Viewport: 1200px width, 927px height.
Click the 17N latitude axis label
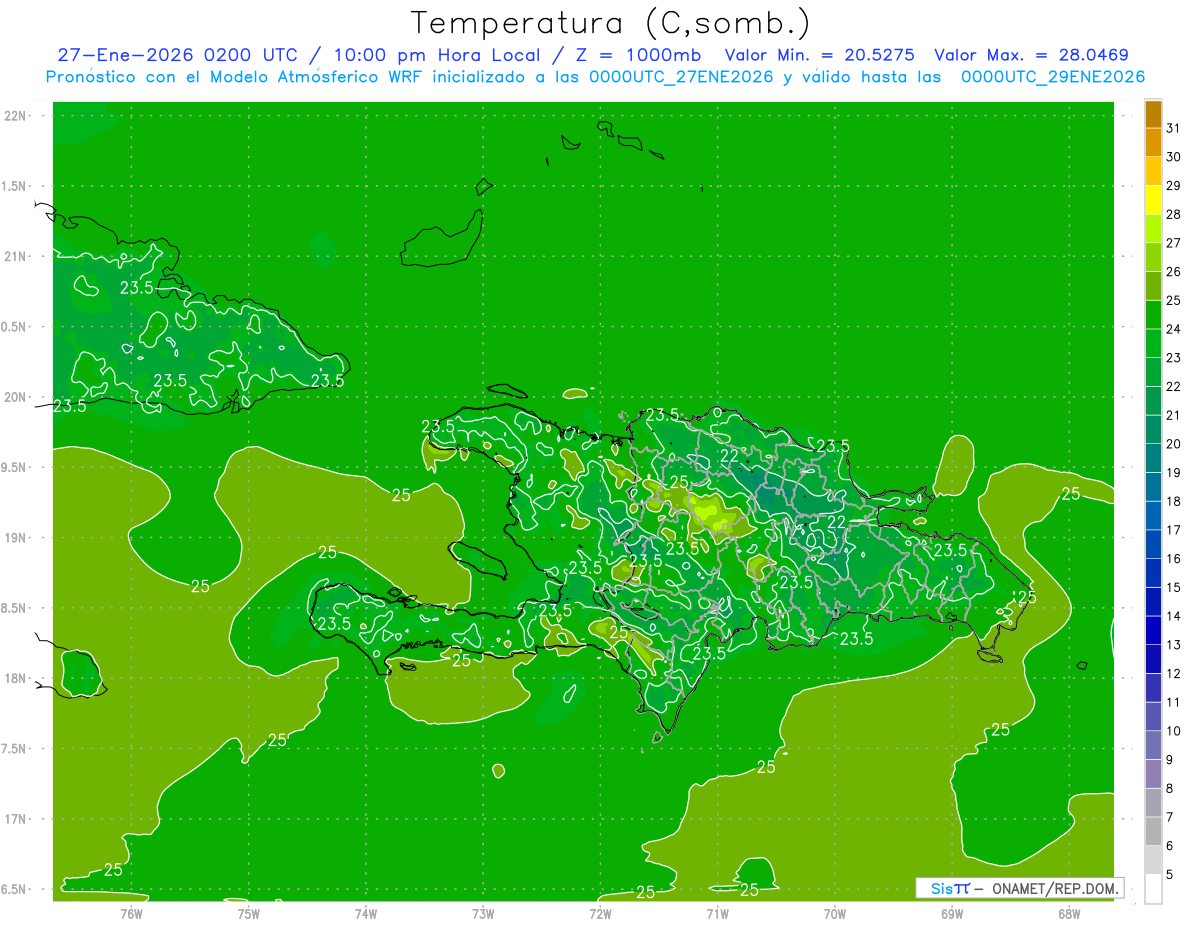click(x=17, y=820)
